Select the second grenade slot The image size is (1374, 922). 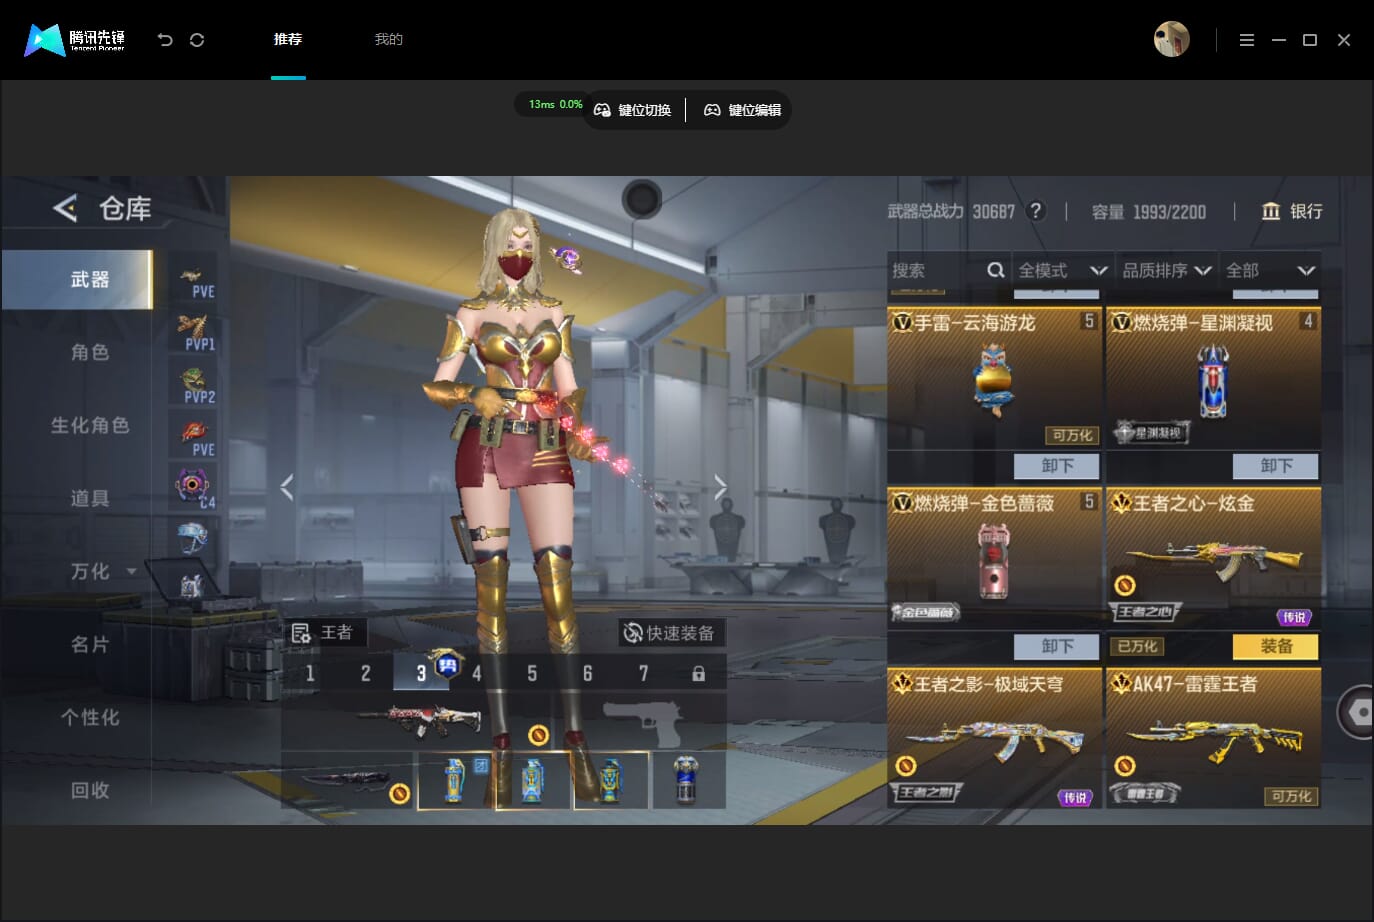533,780
